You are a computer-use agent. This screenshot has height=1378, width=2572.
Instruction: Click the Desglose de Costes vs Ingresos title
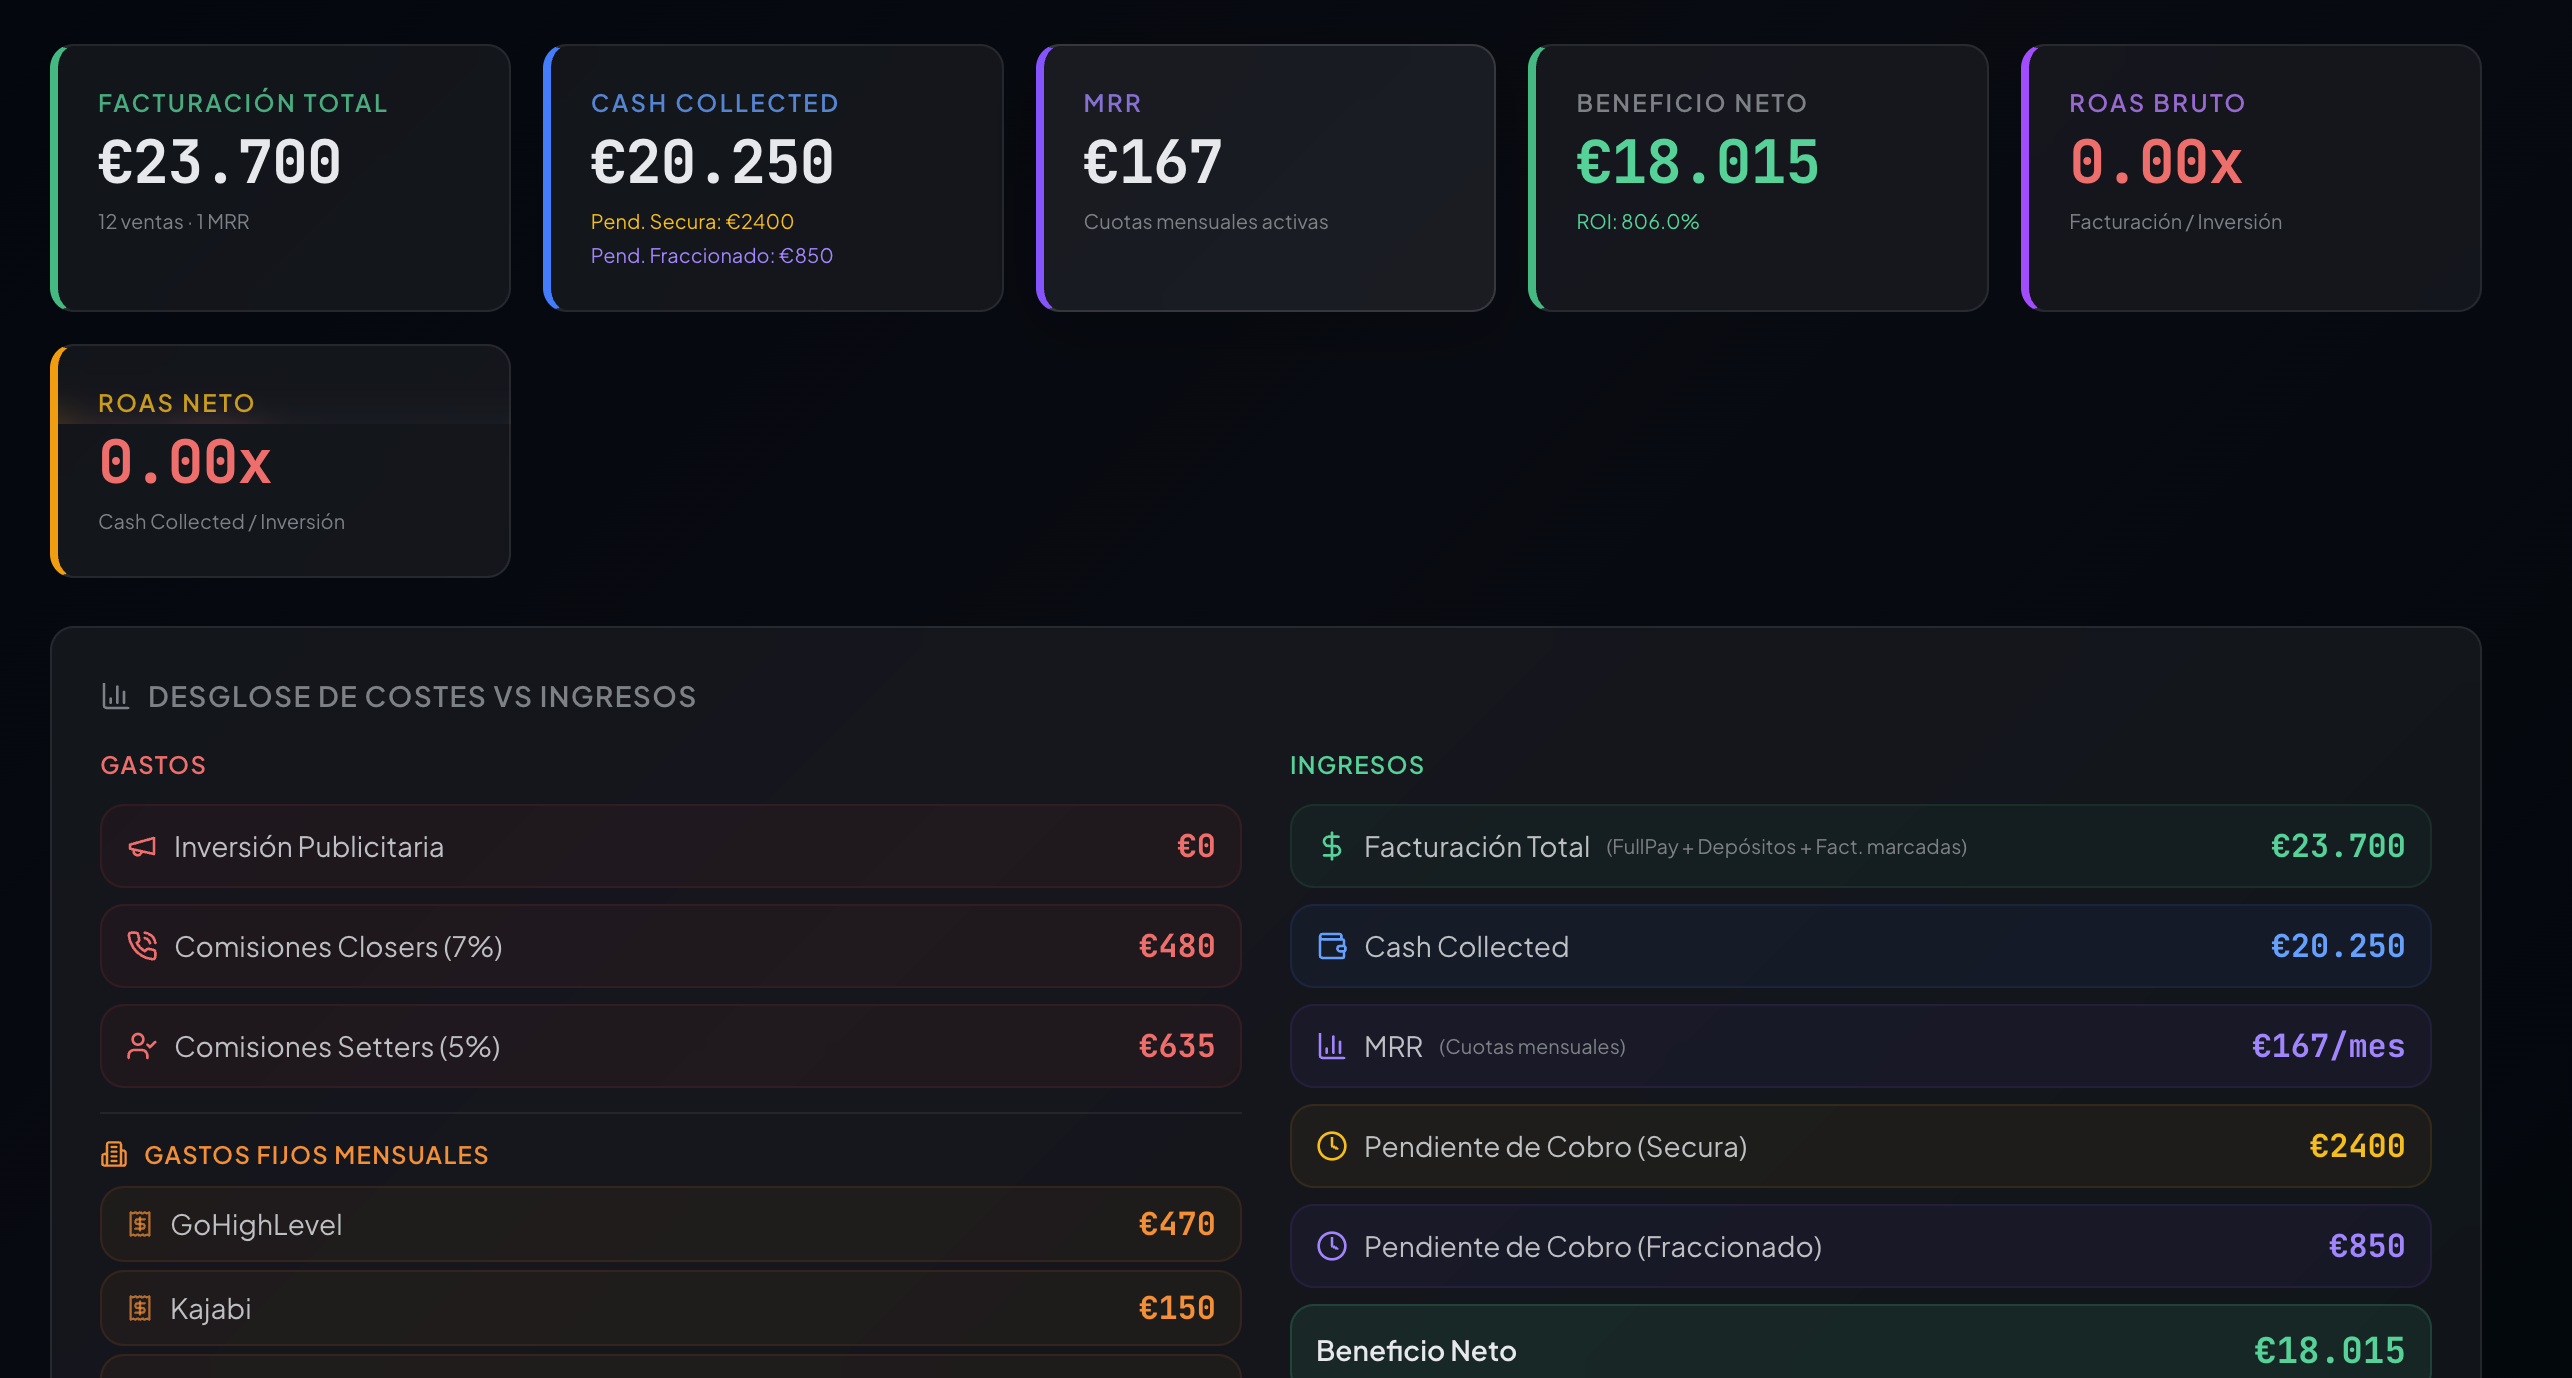[422, 696]
